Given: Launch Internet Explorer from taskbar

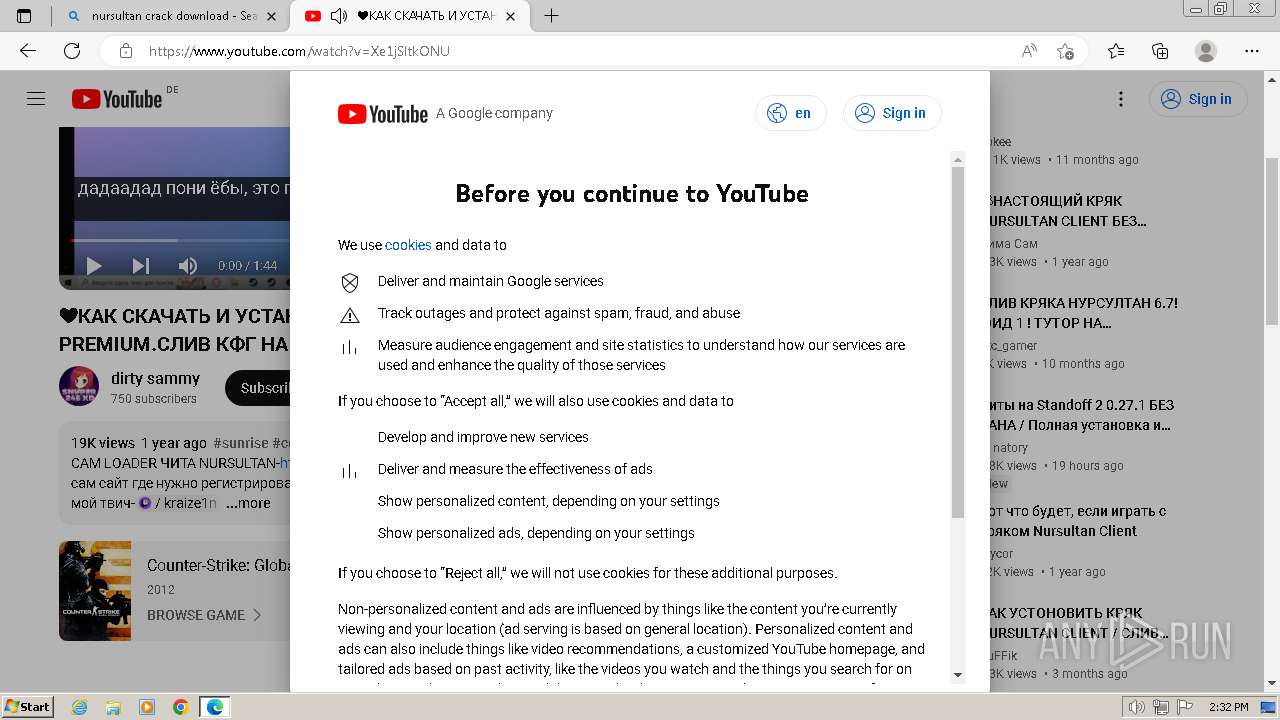Looking at the screenshot, I should point(79,707).
